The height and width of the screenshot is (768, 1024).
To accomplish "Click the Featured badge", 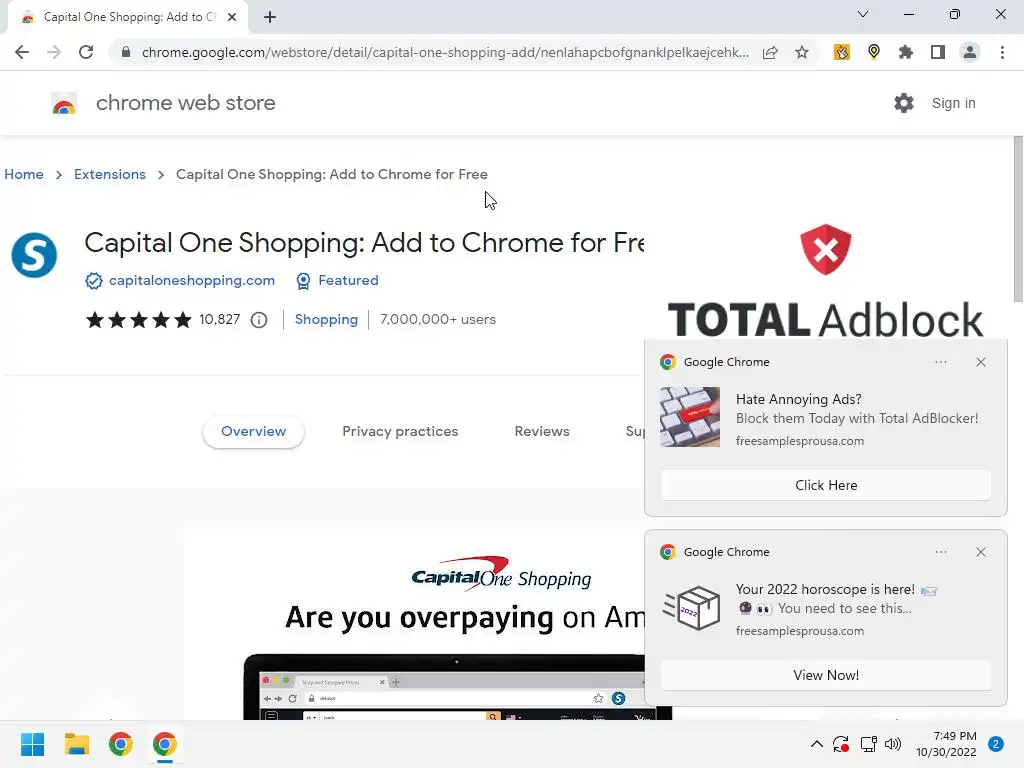I will point(337,280).
